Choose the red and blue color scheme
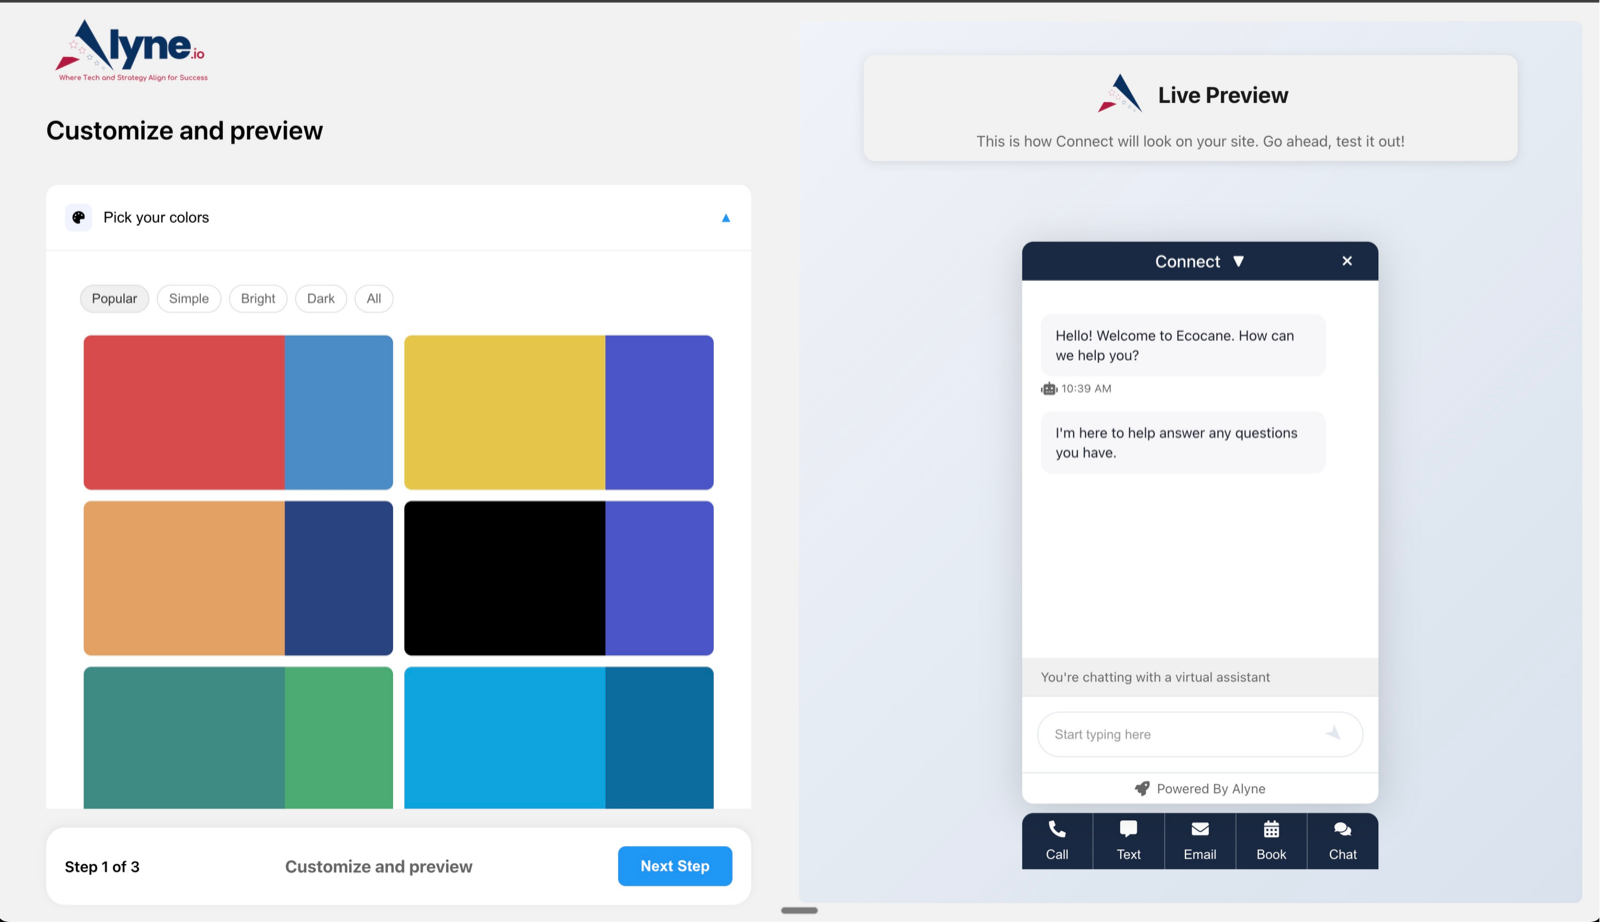1600x922 pixels. 238,412
